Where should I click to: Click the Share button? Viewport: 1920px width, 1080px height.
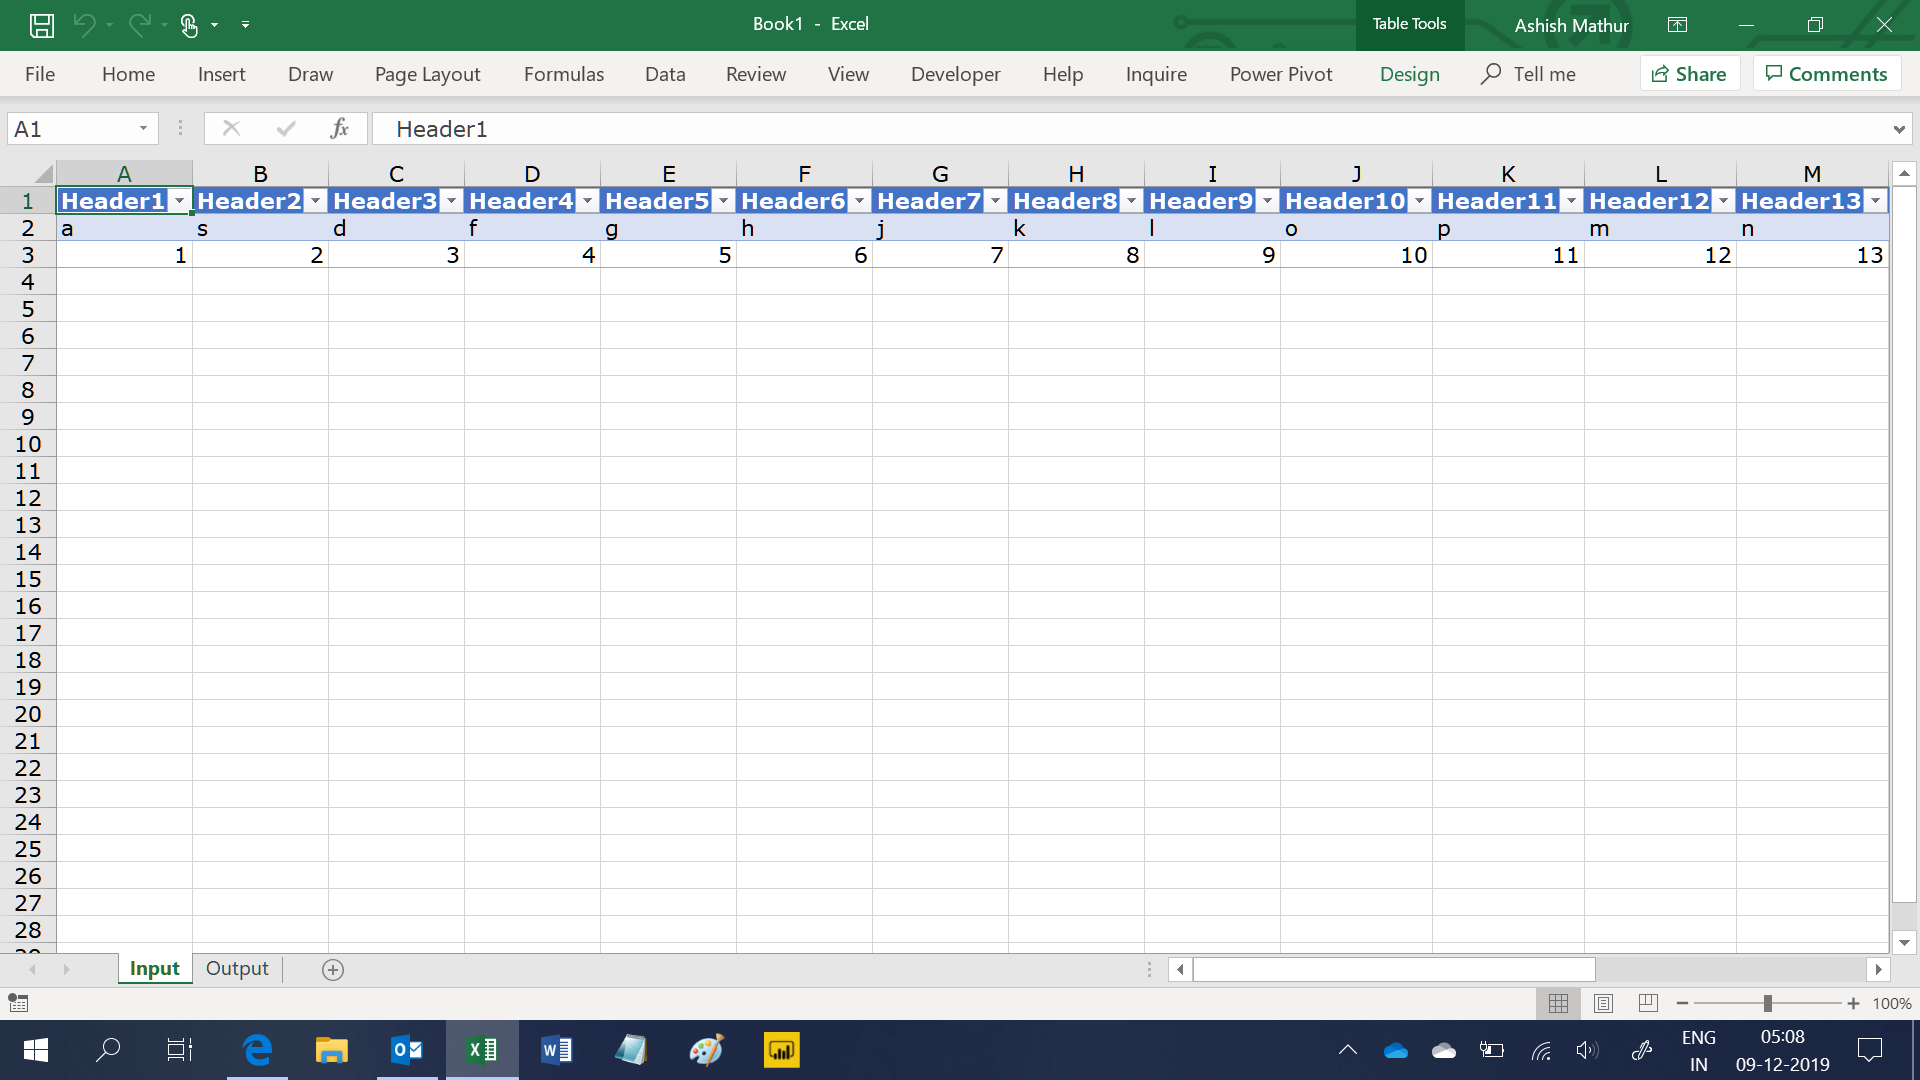point(1690,74)
